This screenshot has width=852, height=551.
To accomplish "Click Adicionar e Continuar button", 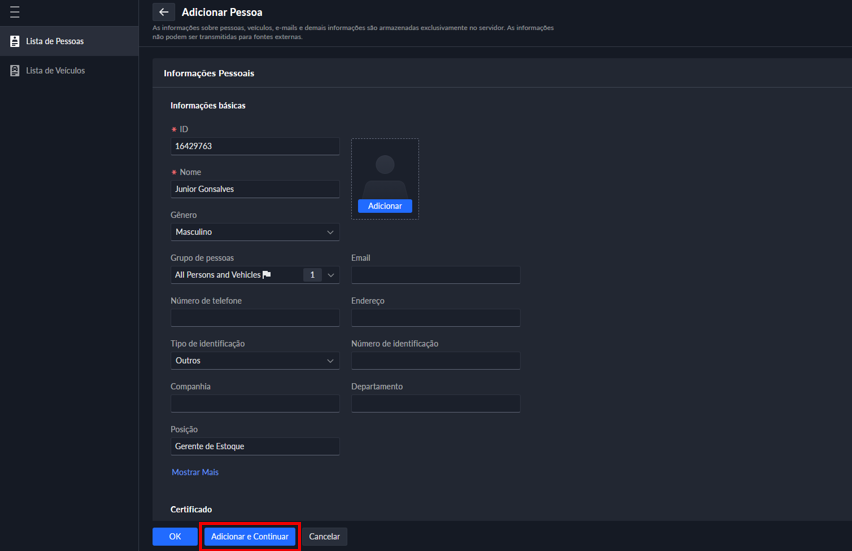I will tap(250, 537).
